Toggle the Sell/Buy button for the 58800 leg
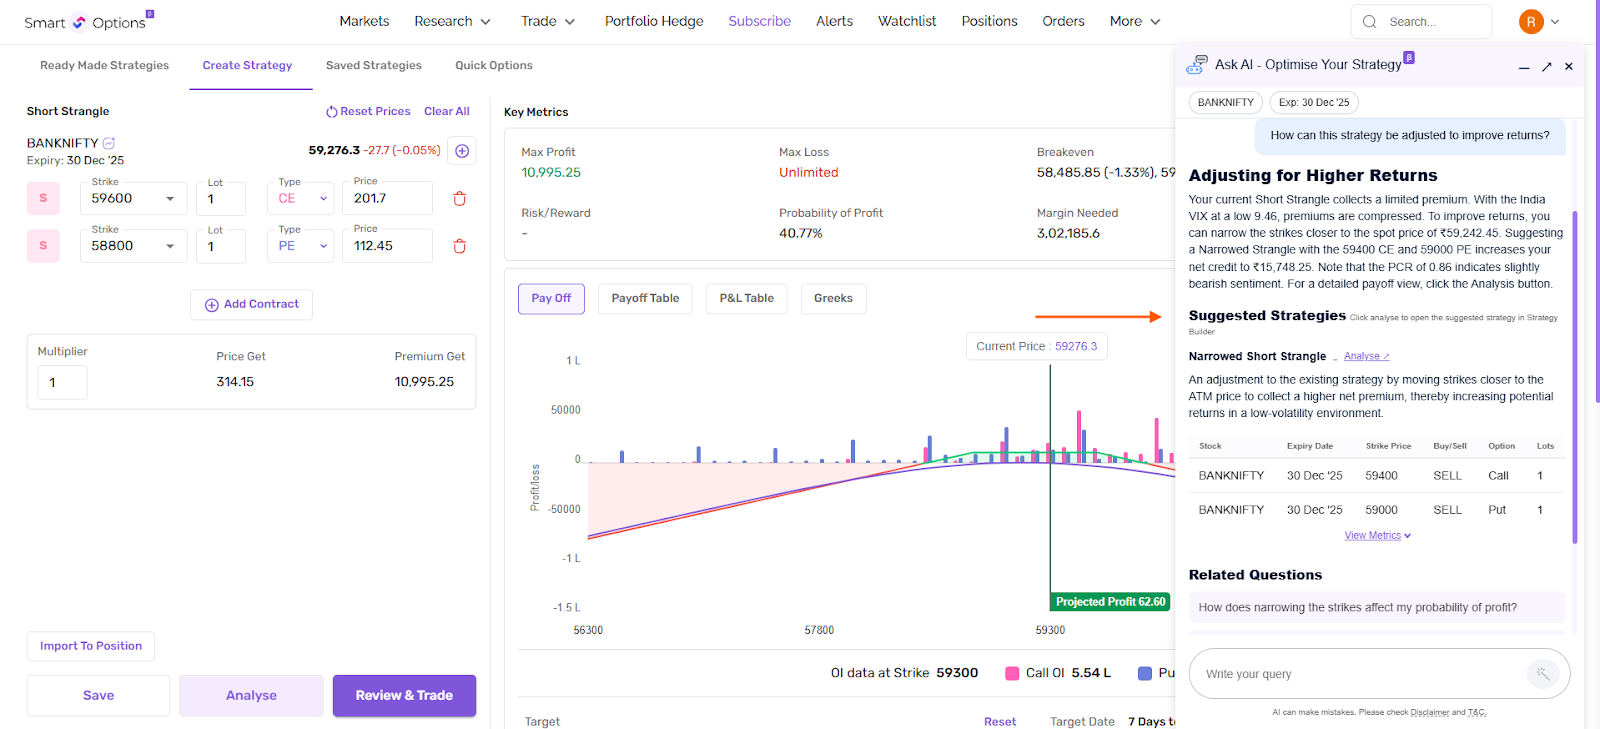This screenshot has width=1600, height=729. (43, 246)
